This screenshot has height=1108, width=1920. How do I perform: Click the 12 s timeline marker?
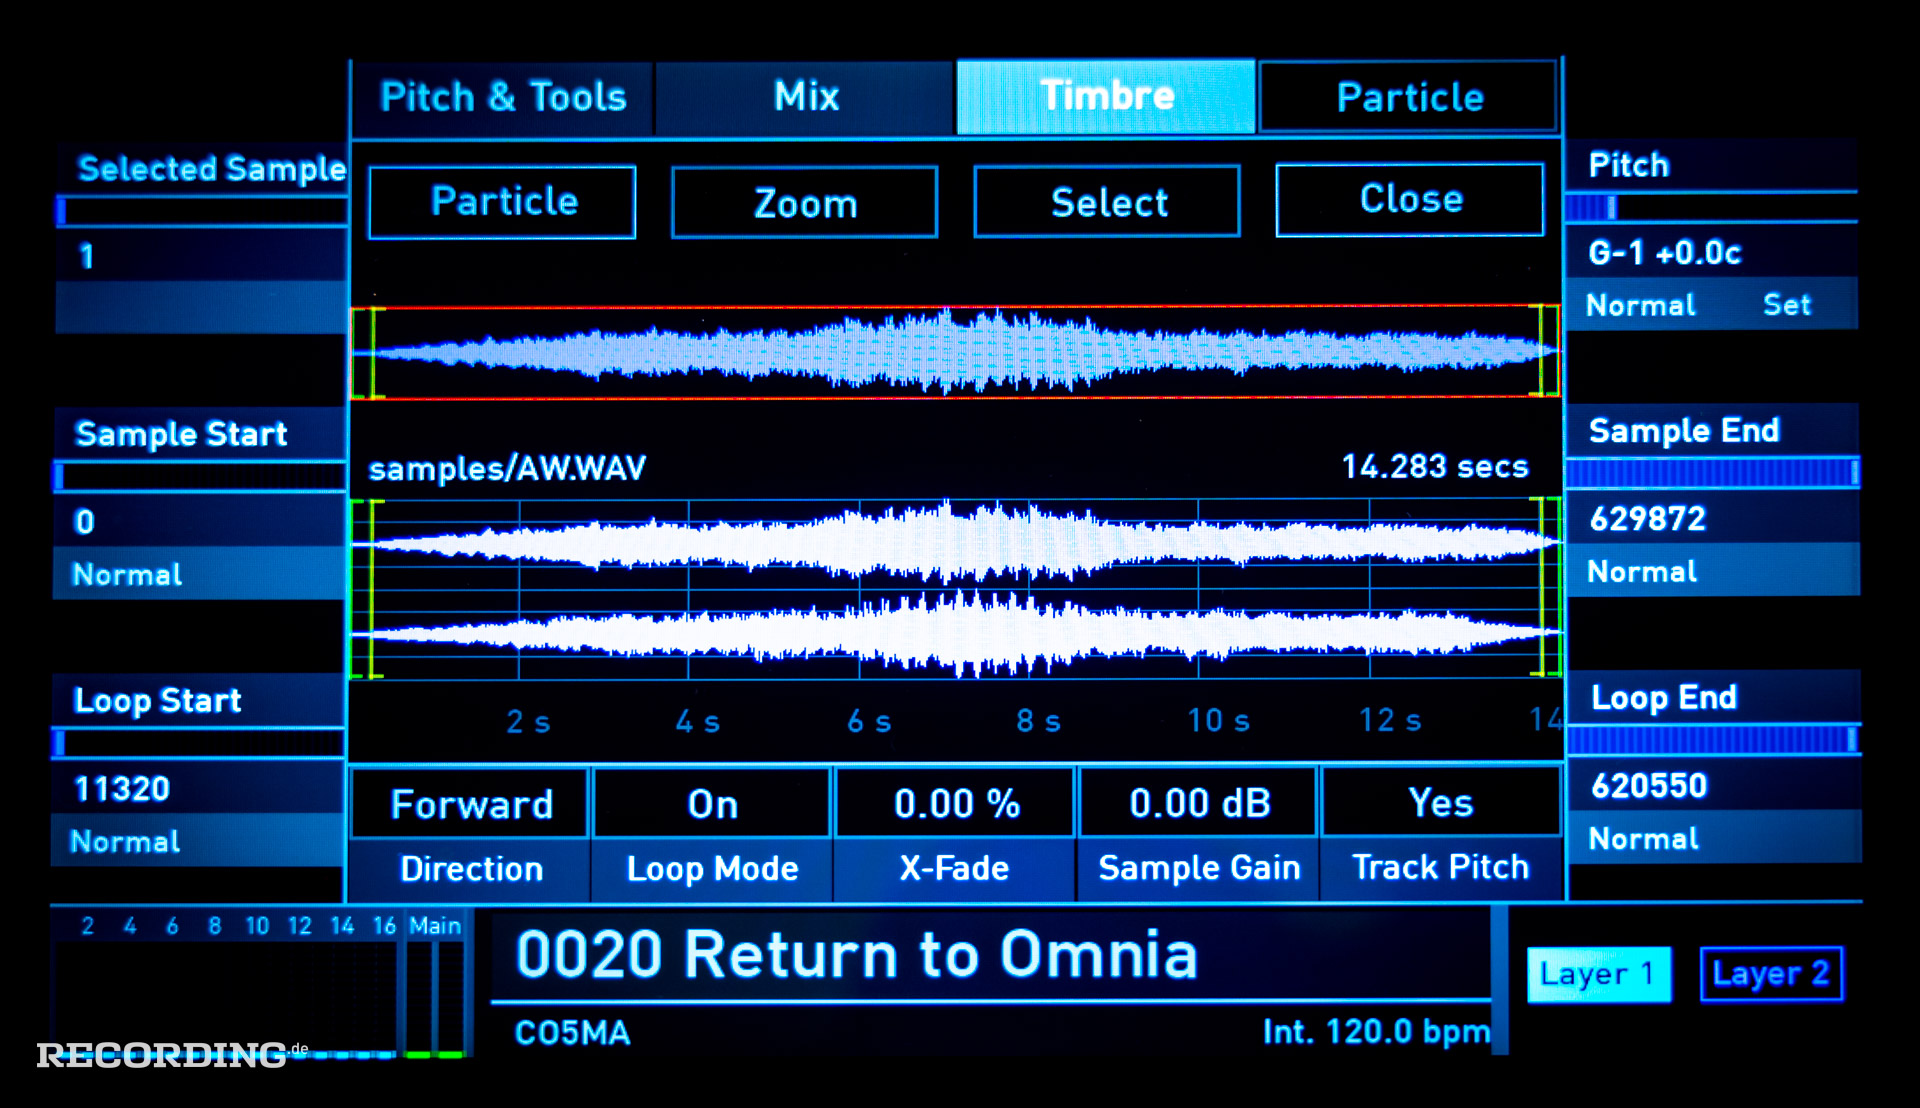1389,721
